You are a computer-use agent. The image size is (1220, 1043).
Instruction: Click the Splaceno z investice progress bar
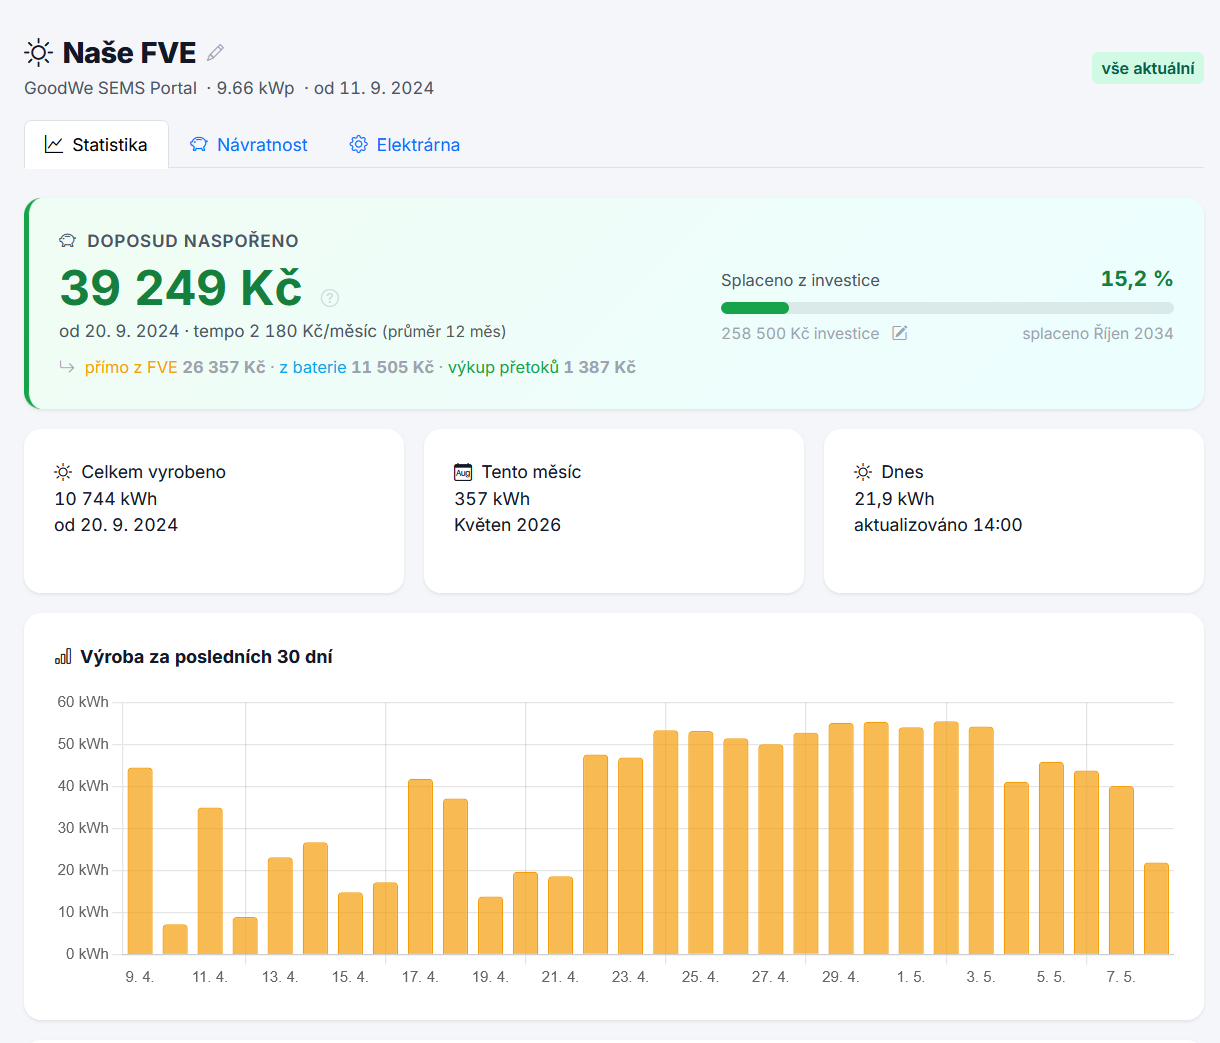pos(947,308)
